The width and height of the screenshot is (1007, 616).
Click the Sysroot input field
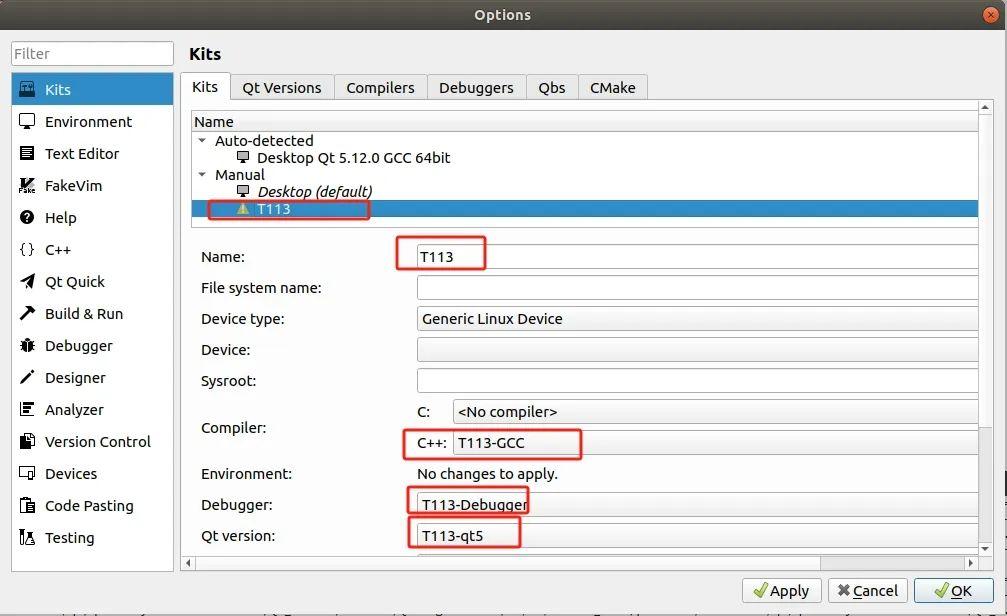[697, 380]
